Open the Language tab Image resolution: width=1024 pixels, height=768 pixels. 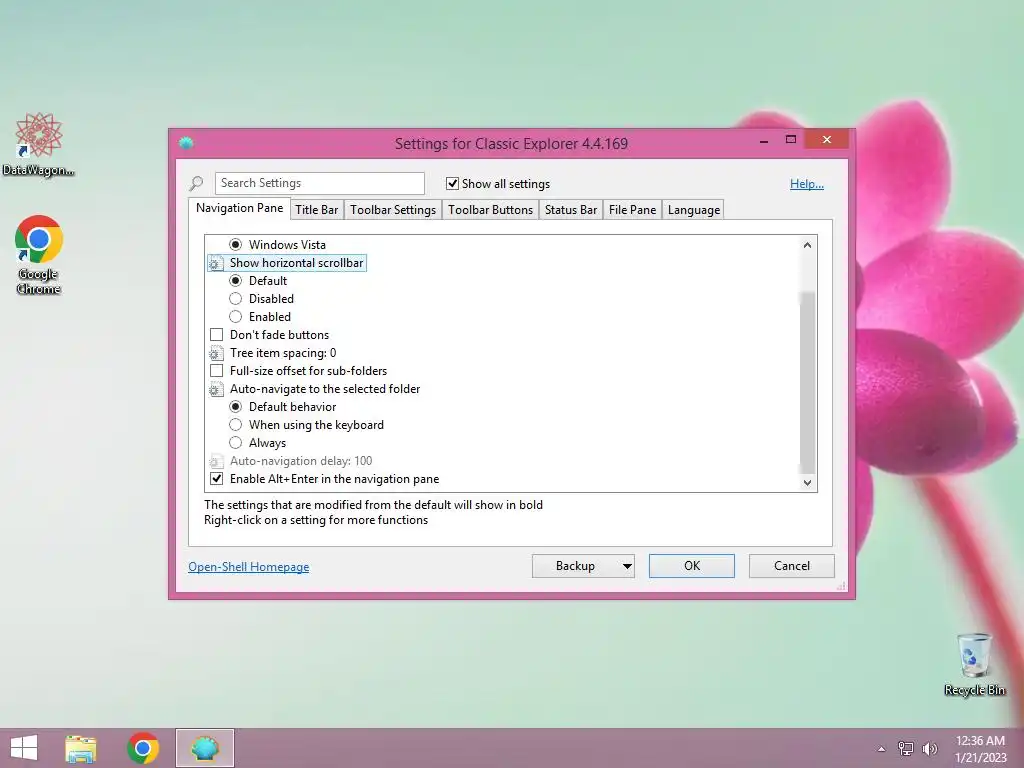click(x=694, y=210)
